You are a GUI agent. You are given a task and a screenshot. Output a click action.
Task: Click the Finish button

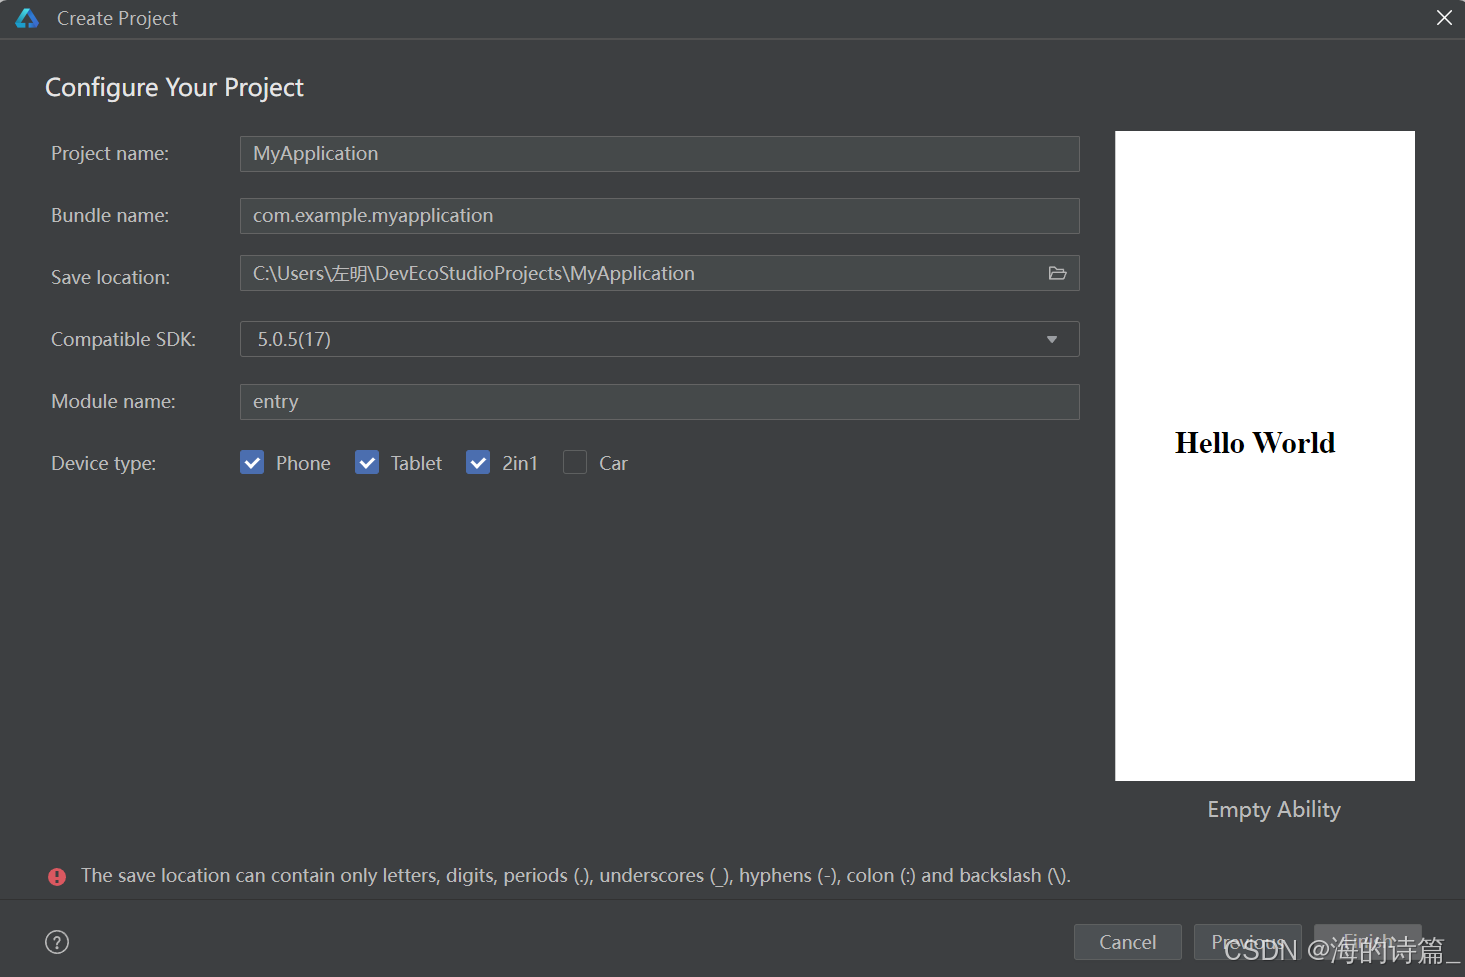[1367, 942]
